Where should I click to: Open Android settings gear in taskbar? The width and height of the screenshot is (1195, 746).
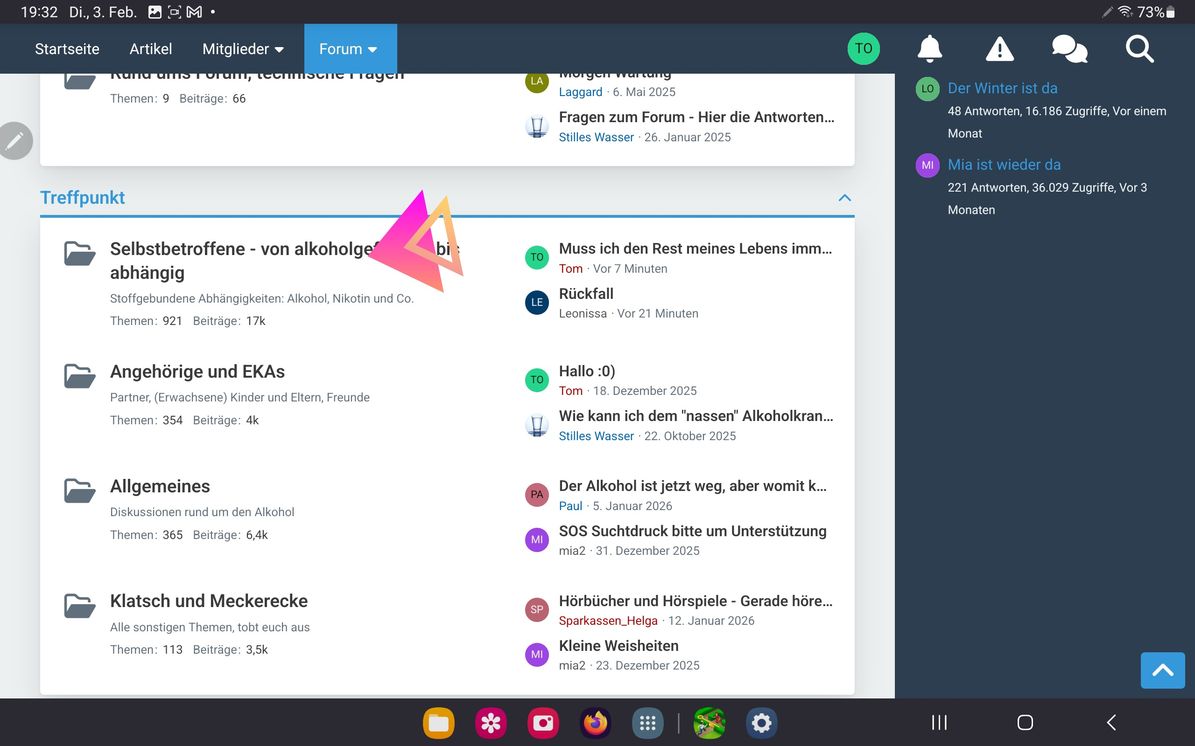pos(762,723)
